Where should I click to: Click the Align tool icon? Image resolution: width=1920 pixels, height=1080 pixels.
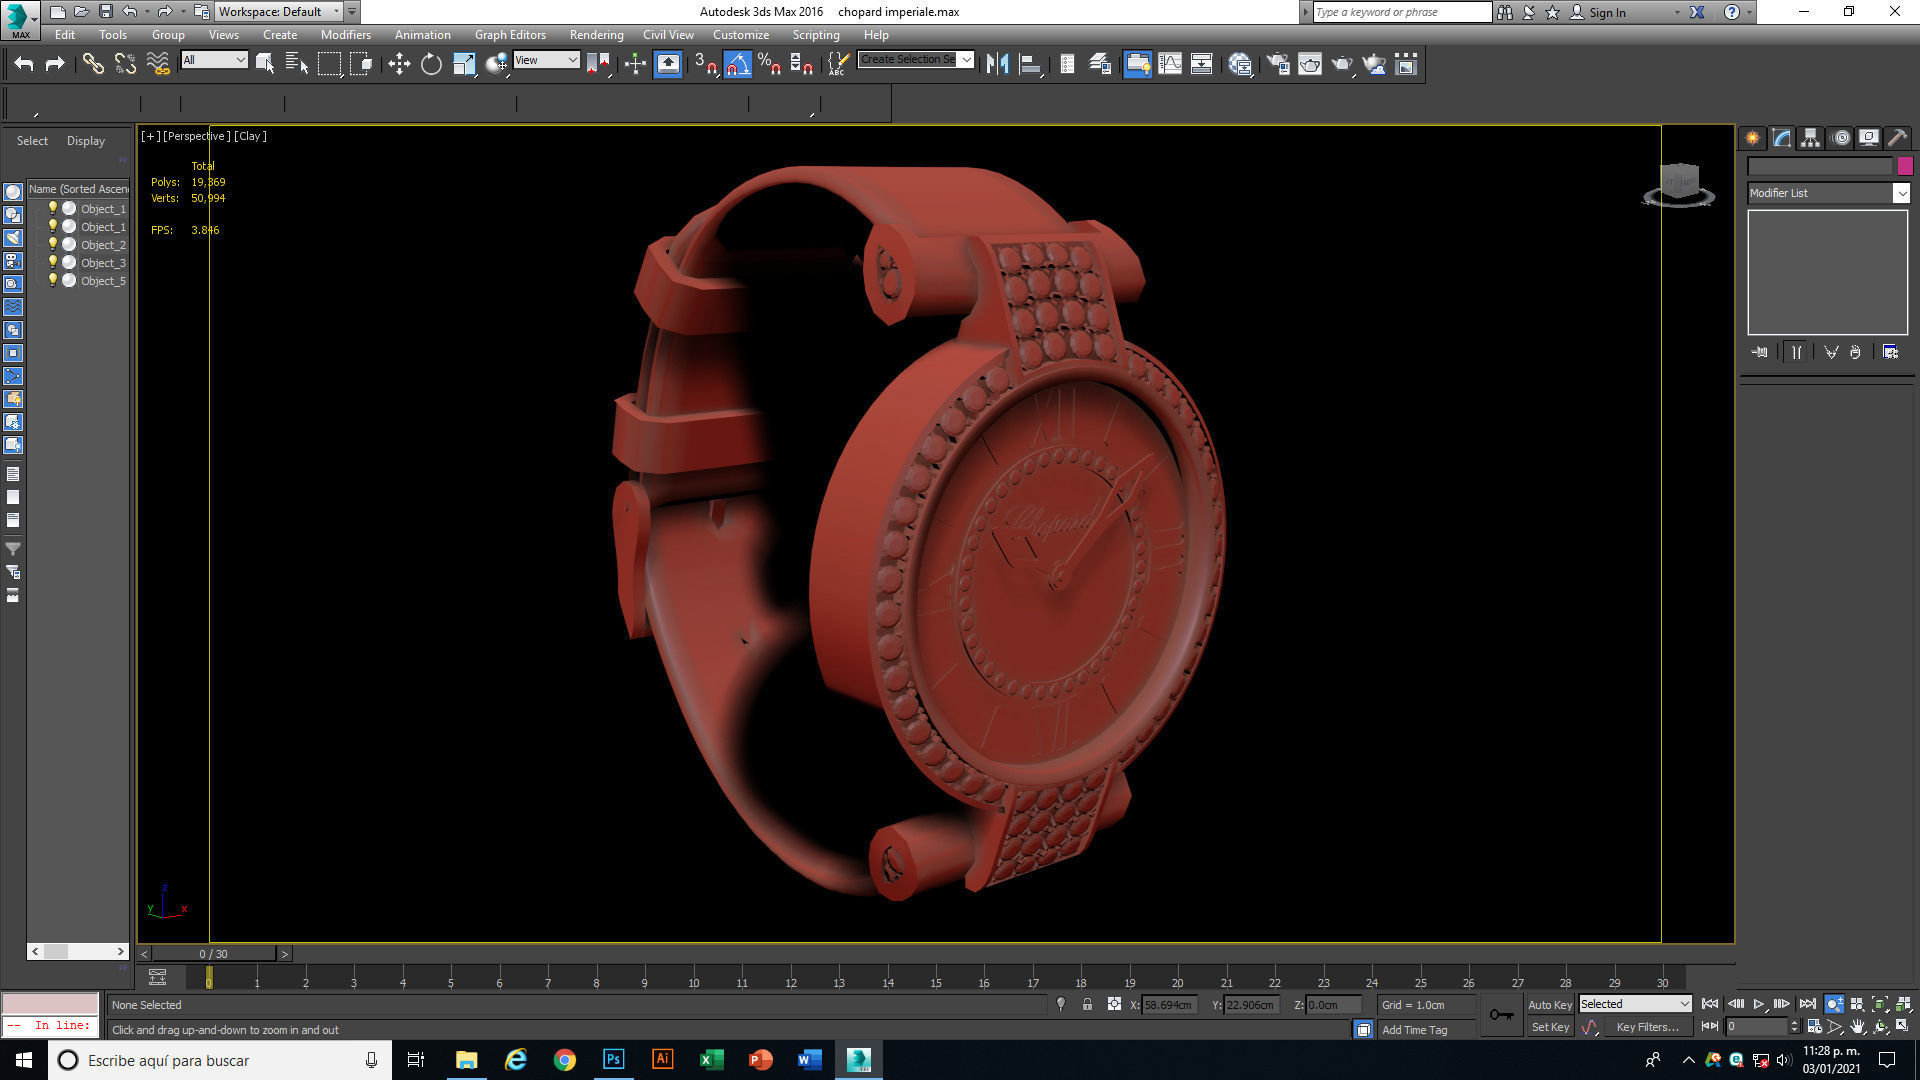click(1029, 64)
